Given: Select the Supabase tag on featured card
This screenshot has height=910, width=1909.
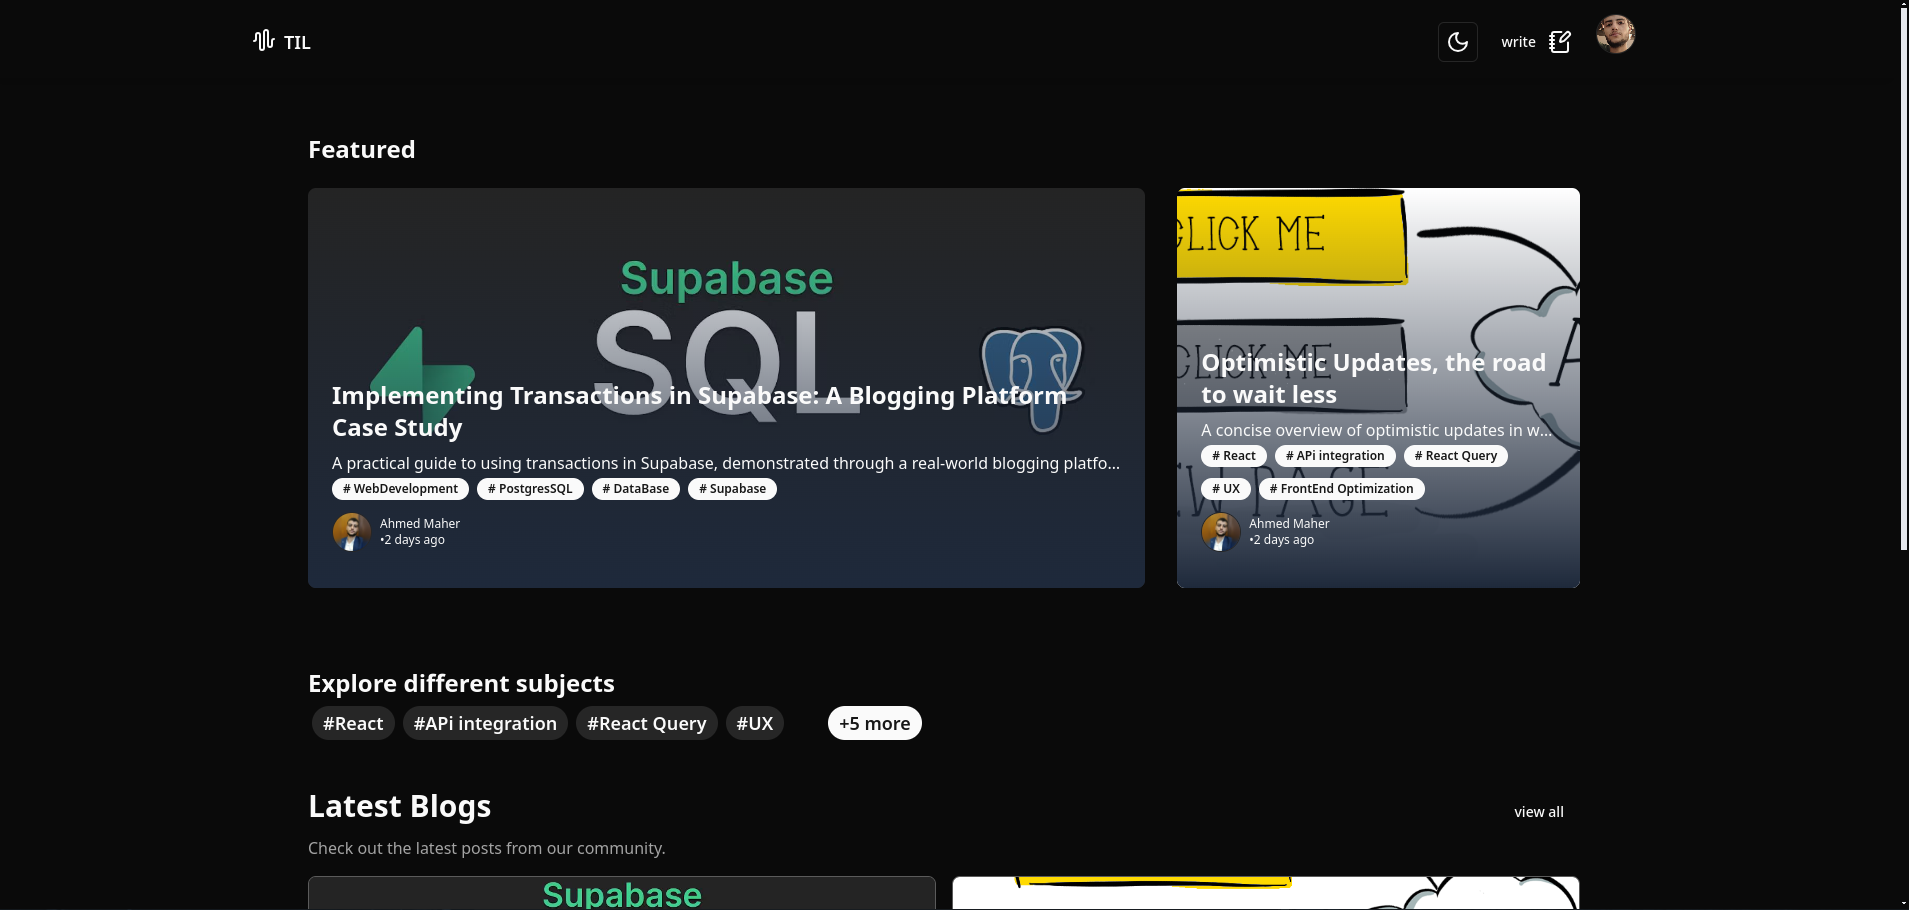Looking at the screenshot, I should click(732, 489).
